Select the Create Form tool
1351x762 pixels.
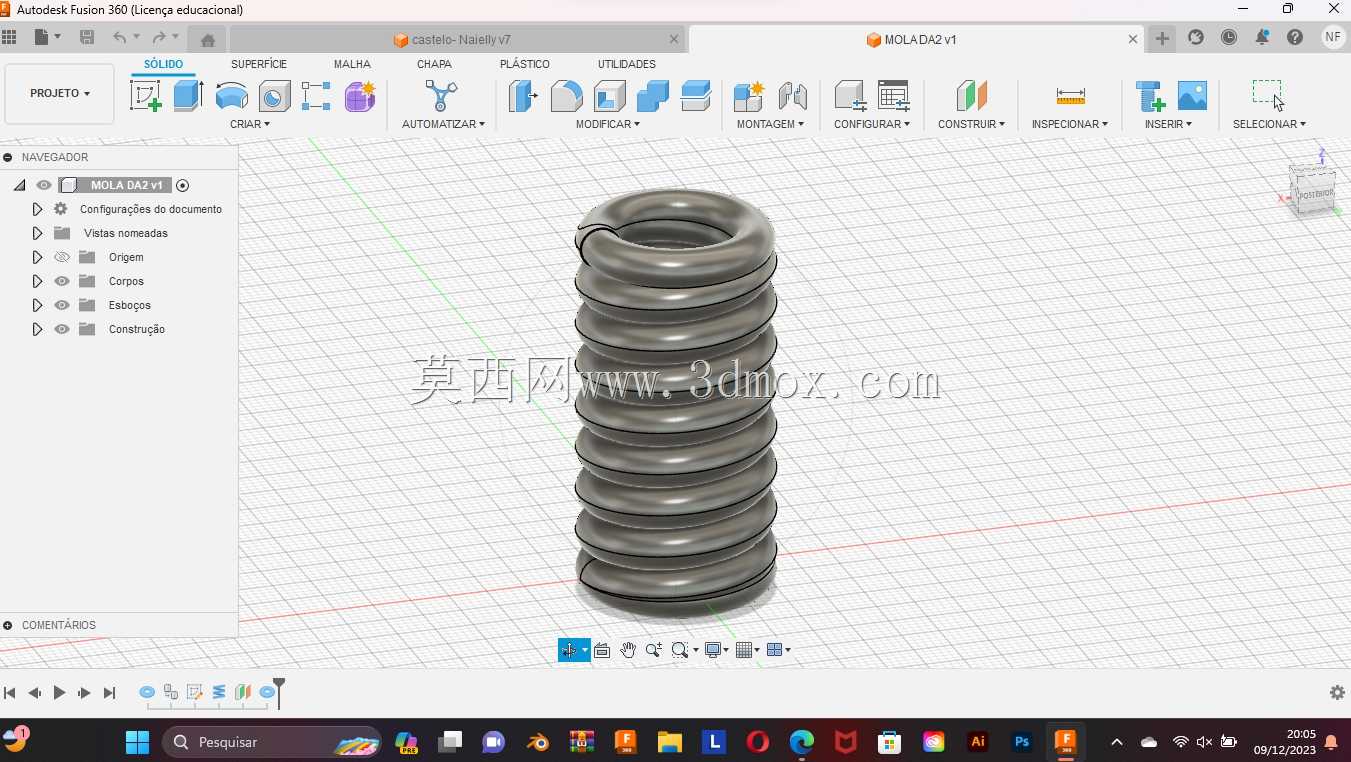coord(360,96)
